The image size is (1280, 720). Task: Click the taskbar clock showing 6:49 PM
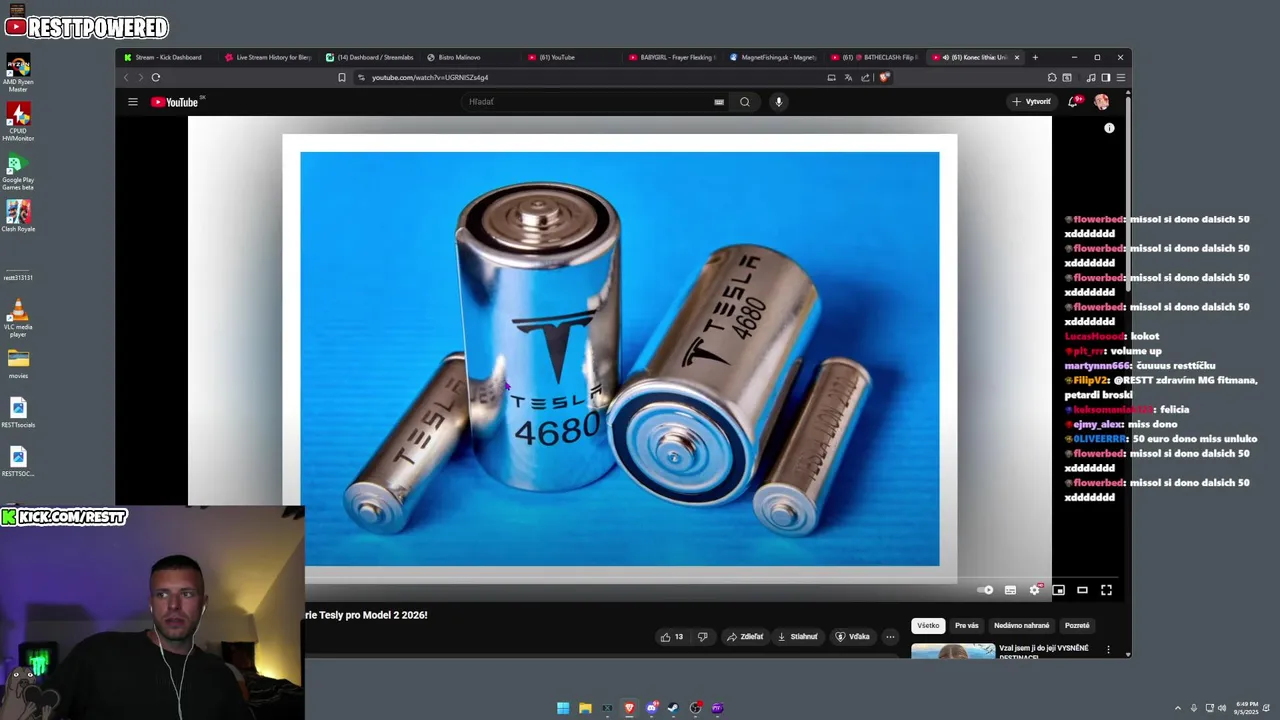tap(1247, 708)
